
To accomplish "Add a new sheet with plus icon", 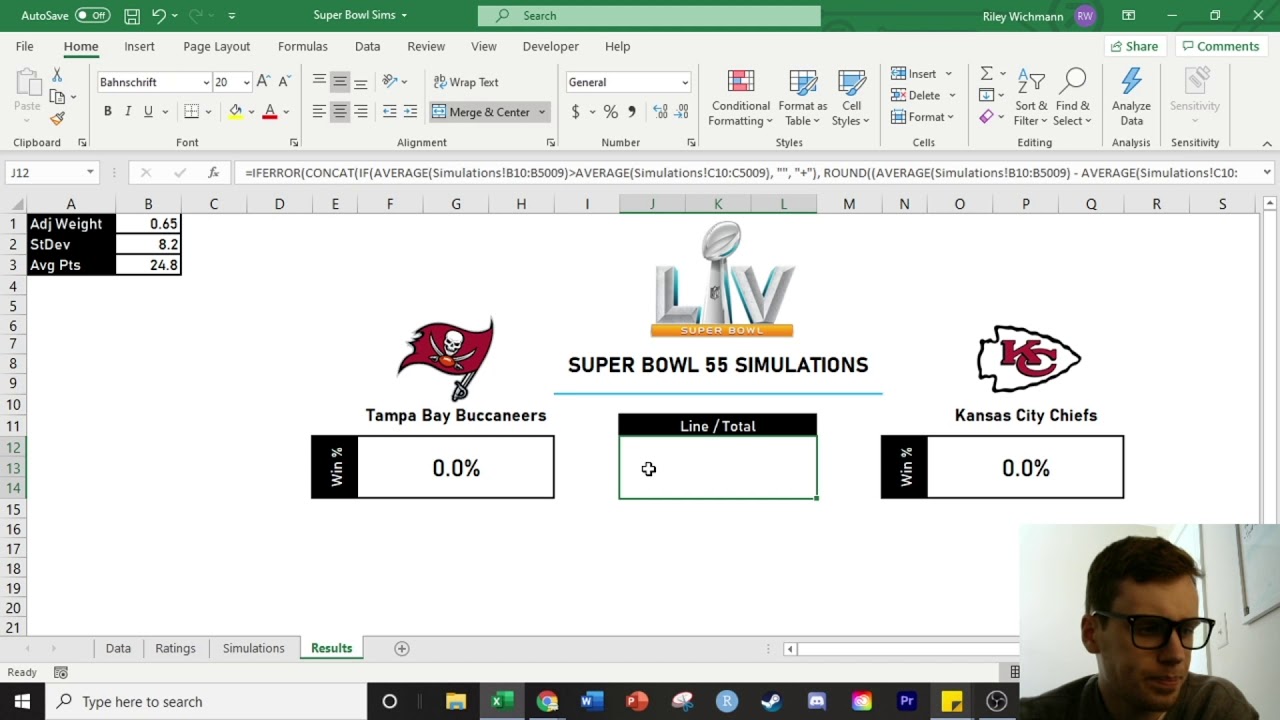I will [x=401, y=648].
